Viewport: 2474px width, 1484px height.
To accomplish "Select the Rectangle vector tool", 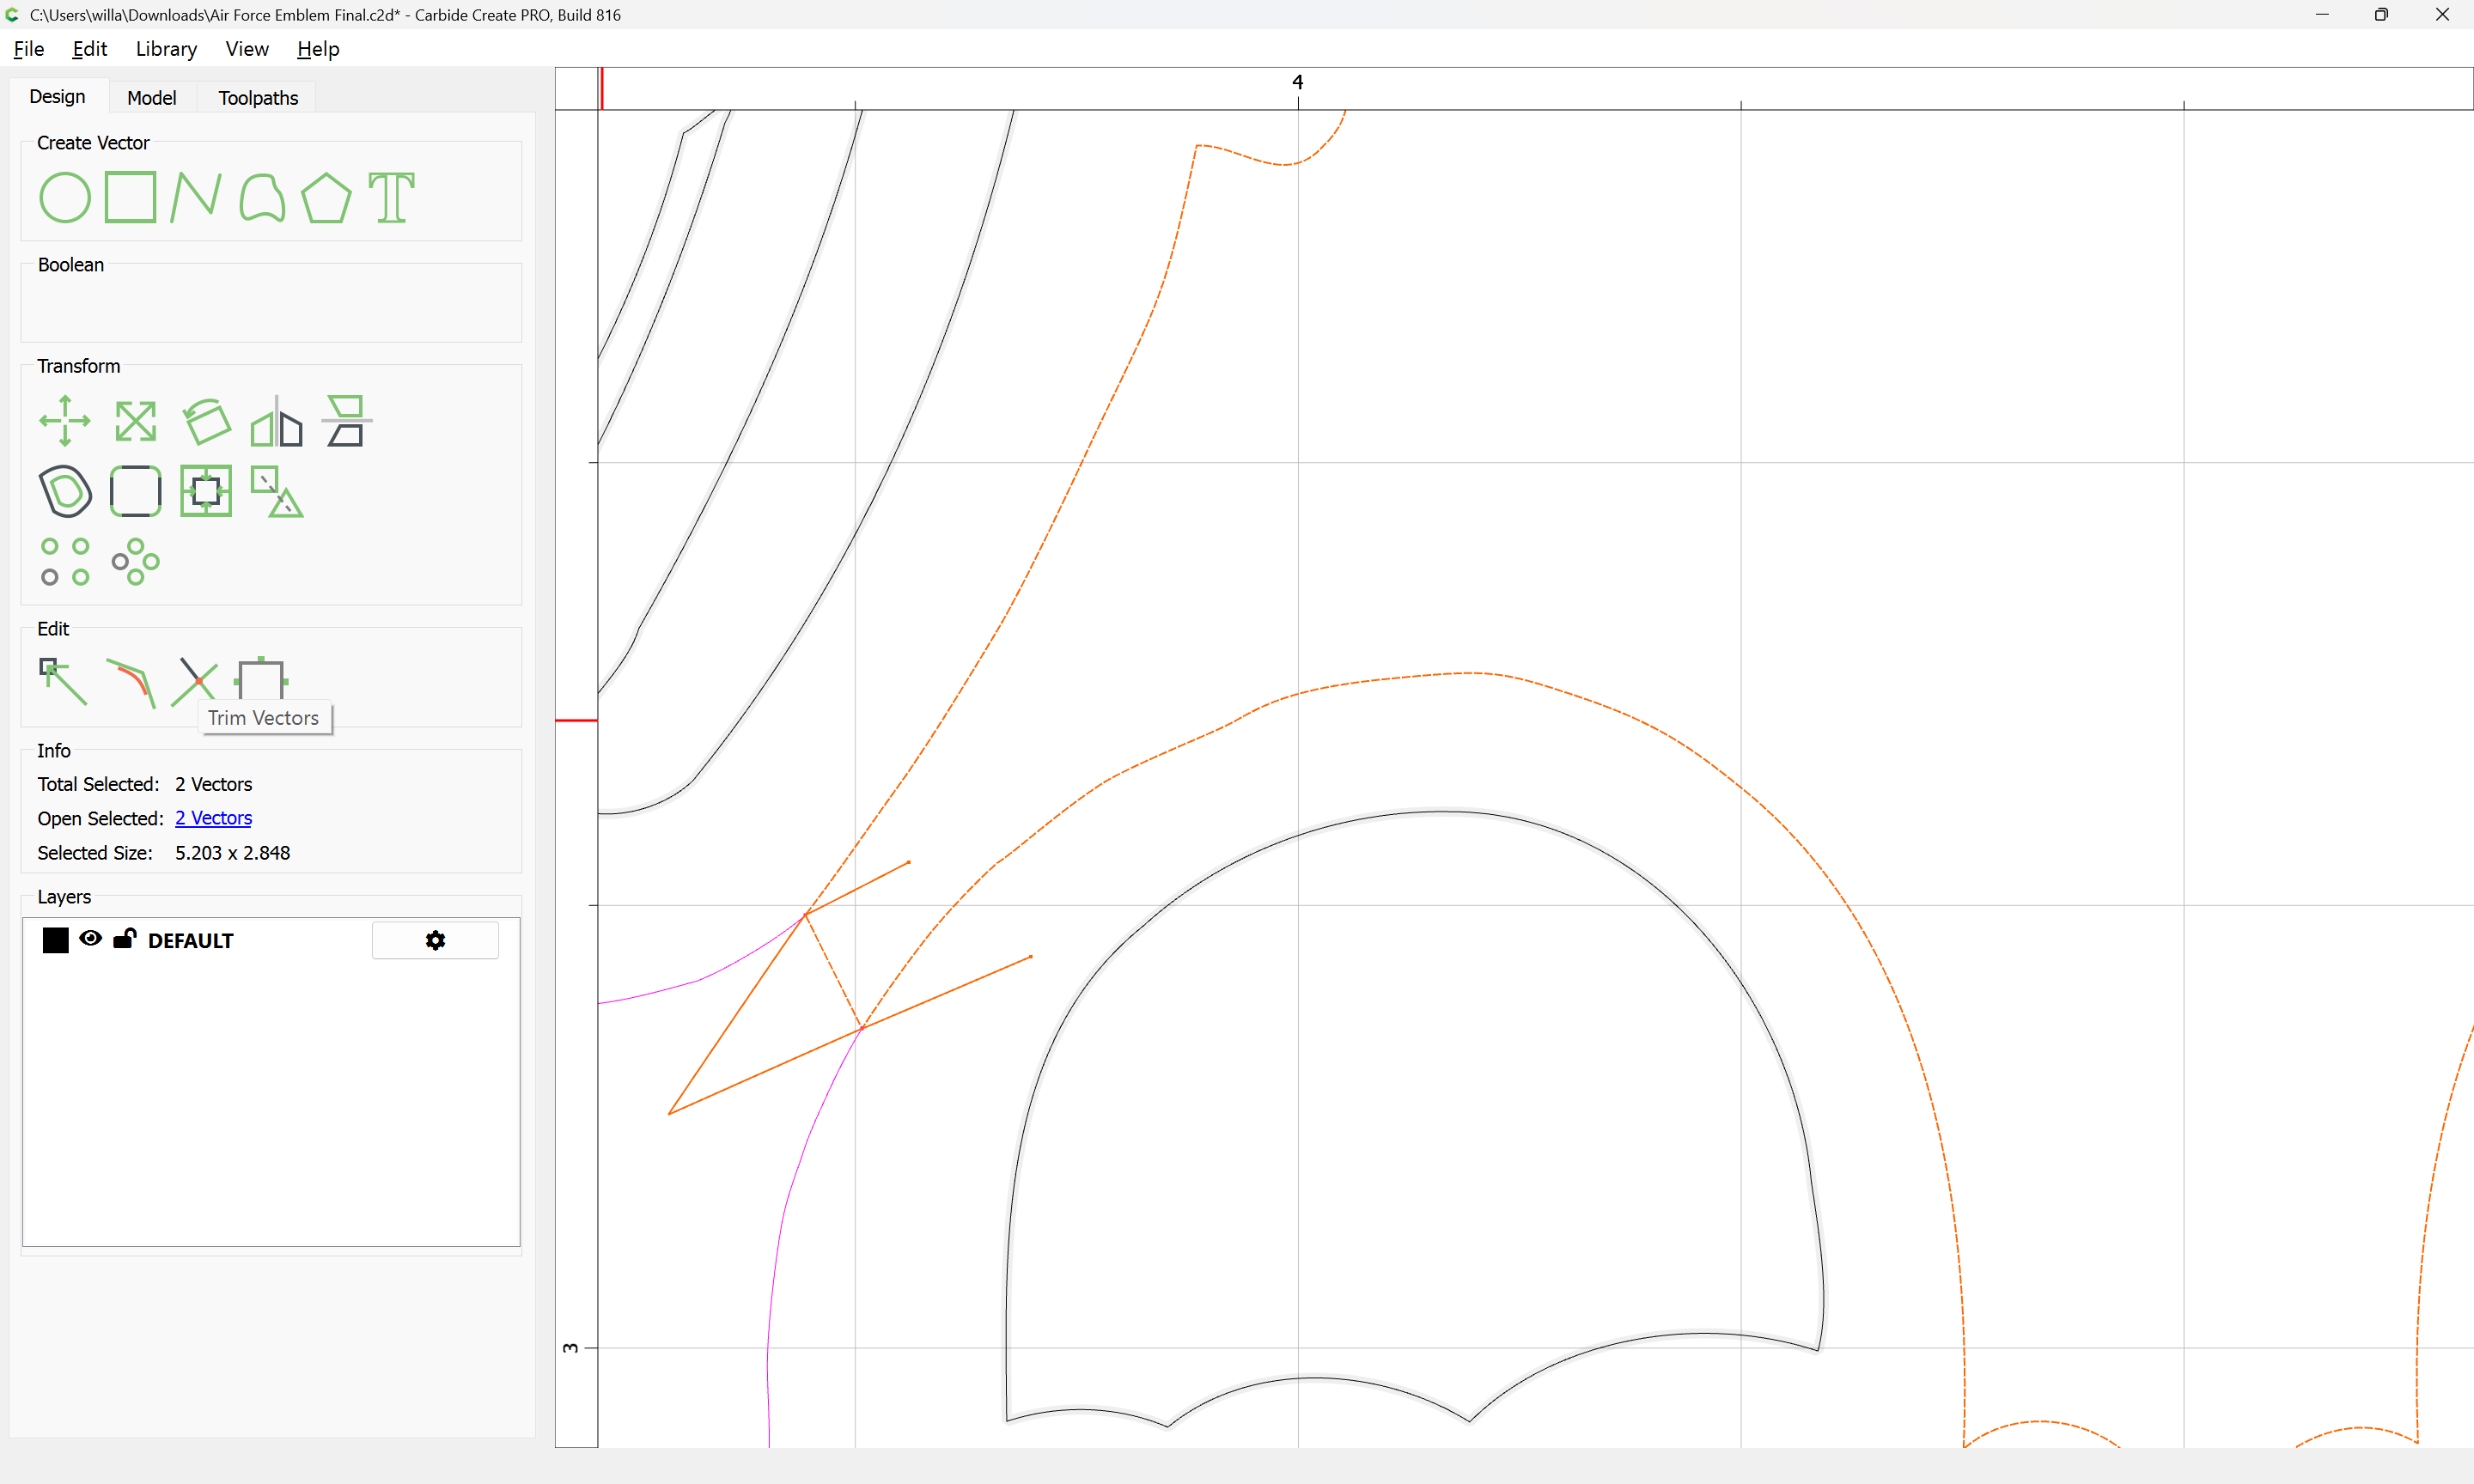I will tap(131, 197).
